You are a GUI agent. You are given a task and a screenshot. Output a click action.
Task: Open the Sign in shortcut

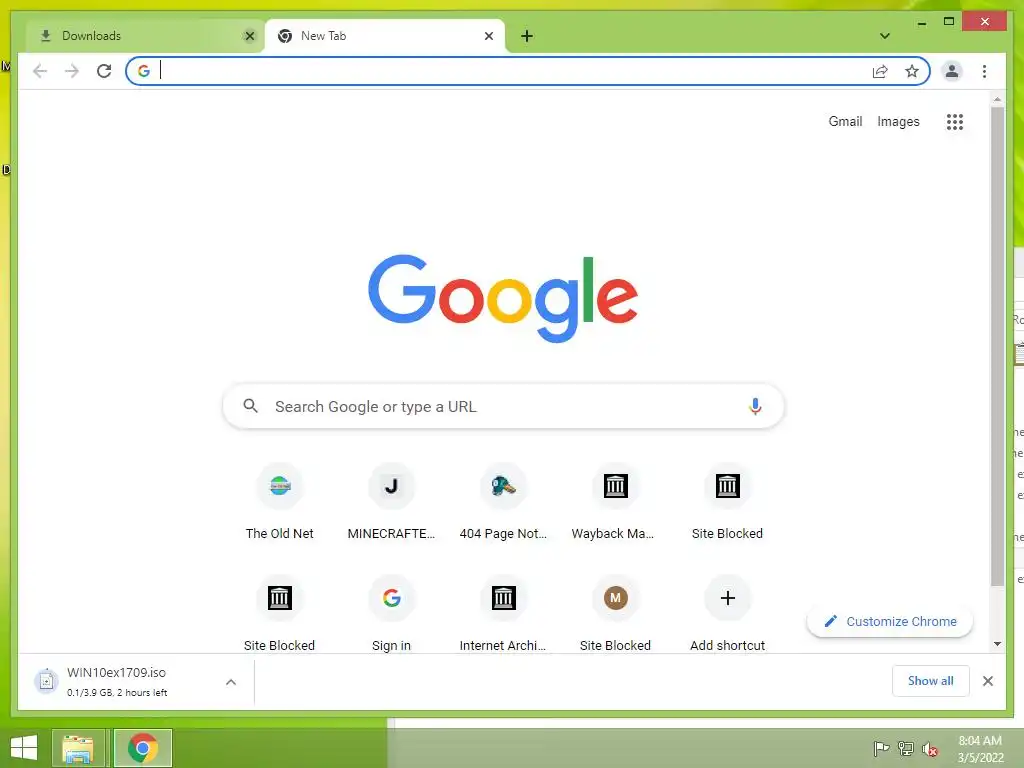click(391, 613)
